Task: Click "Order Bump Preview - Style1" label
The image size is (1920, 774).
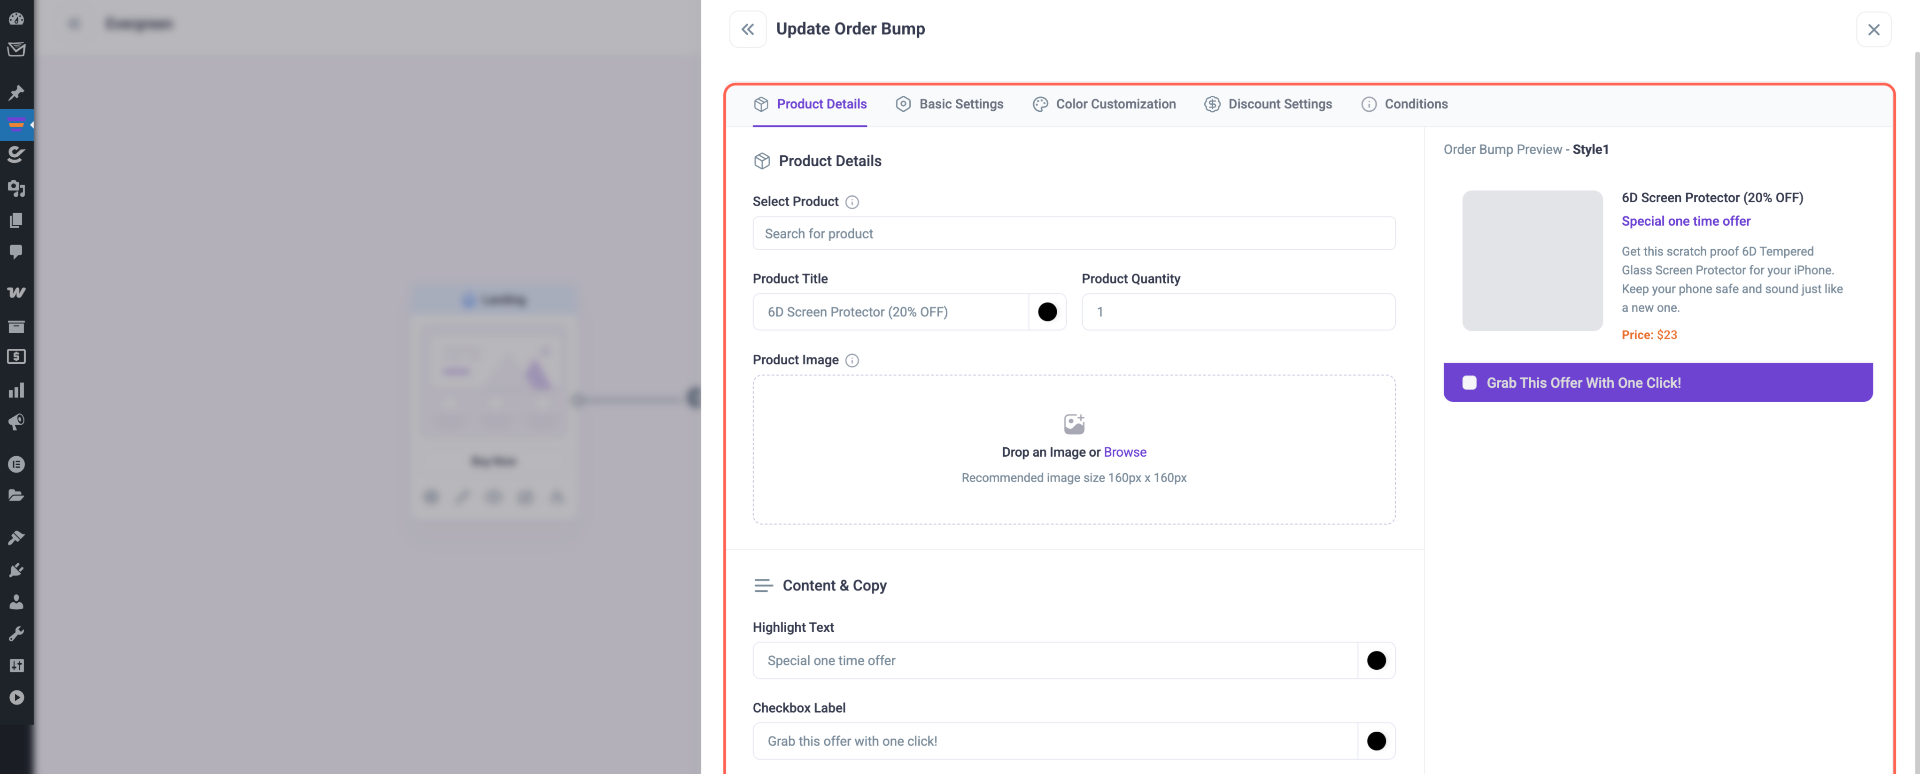Action: point(1526,150)
